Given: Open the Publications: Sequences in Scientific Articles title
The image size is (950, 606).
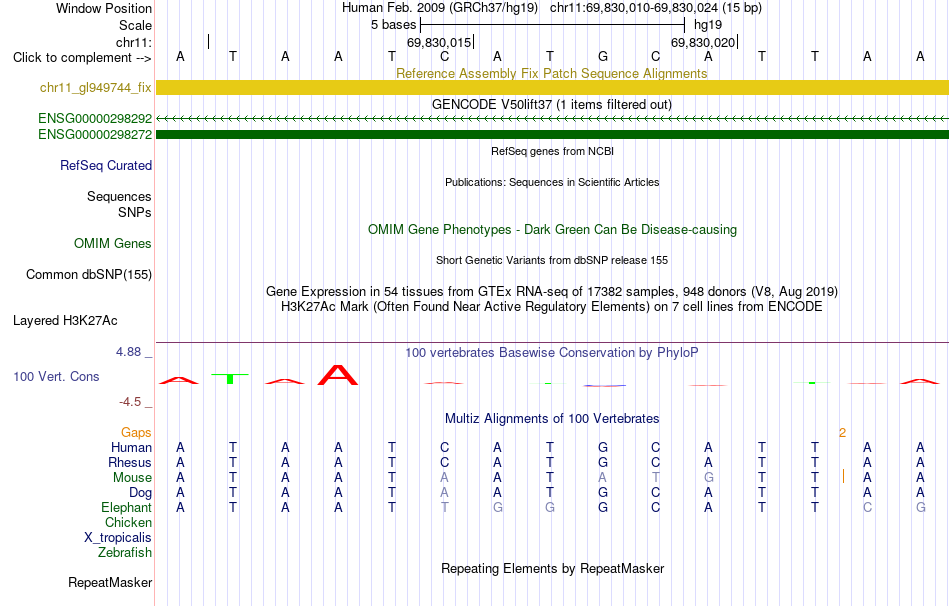Looking at the screenshot, I should click(552, 182).
